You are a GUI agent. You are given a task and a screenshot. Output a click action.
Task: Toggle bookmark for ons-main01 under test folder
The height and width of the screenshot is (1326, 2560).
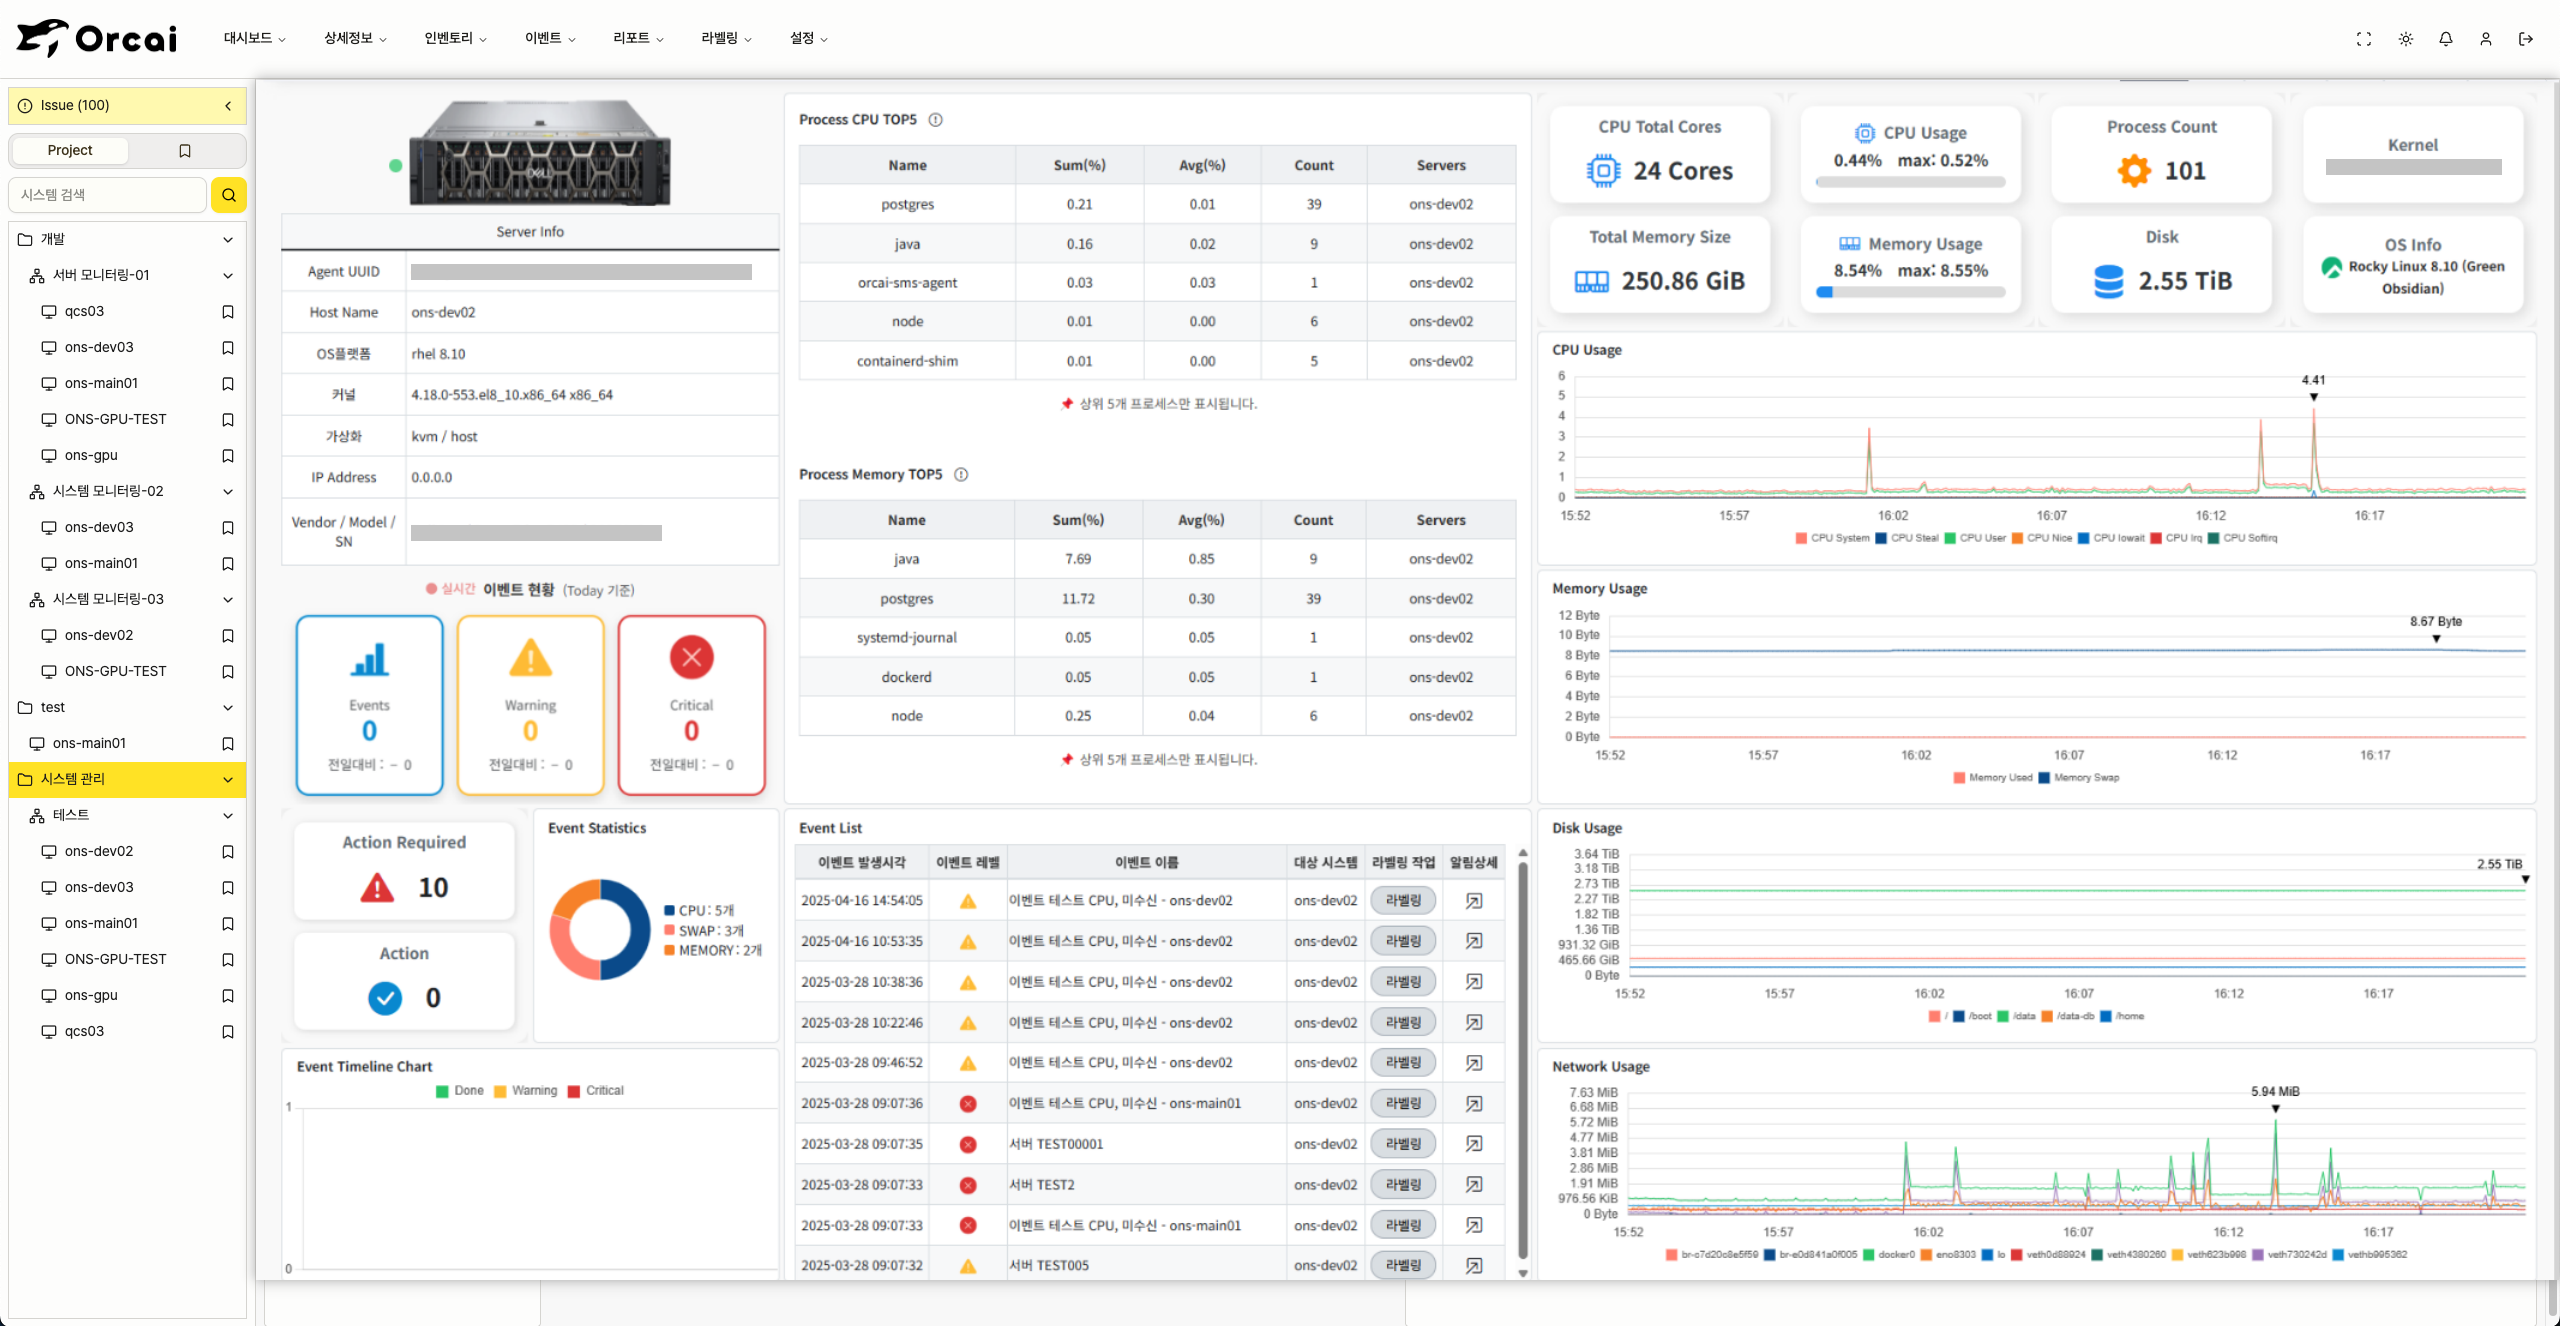coord(227,744)
